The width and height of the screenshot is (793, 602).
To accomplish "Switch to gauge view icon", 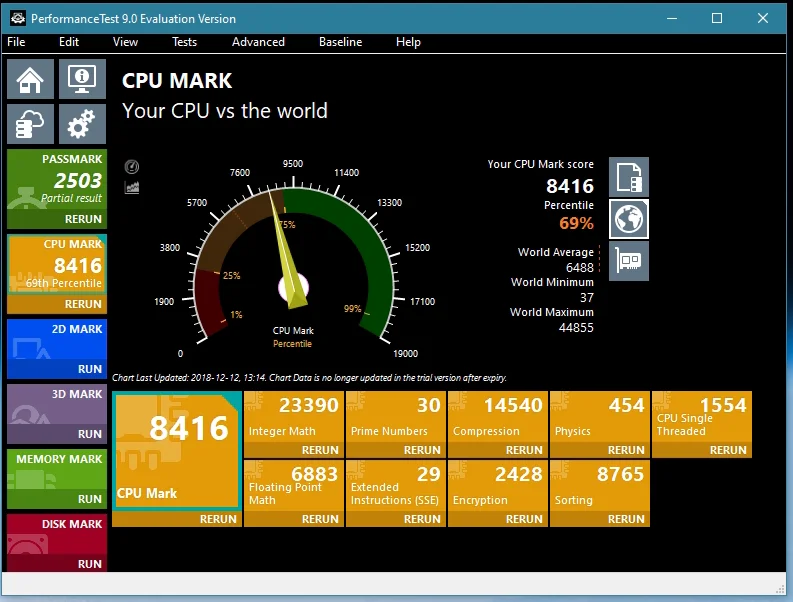I will click(131, 166).
